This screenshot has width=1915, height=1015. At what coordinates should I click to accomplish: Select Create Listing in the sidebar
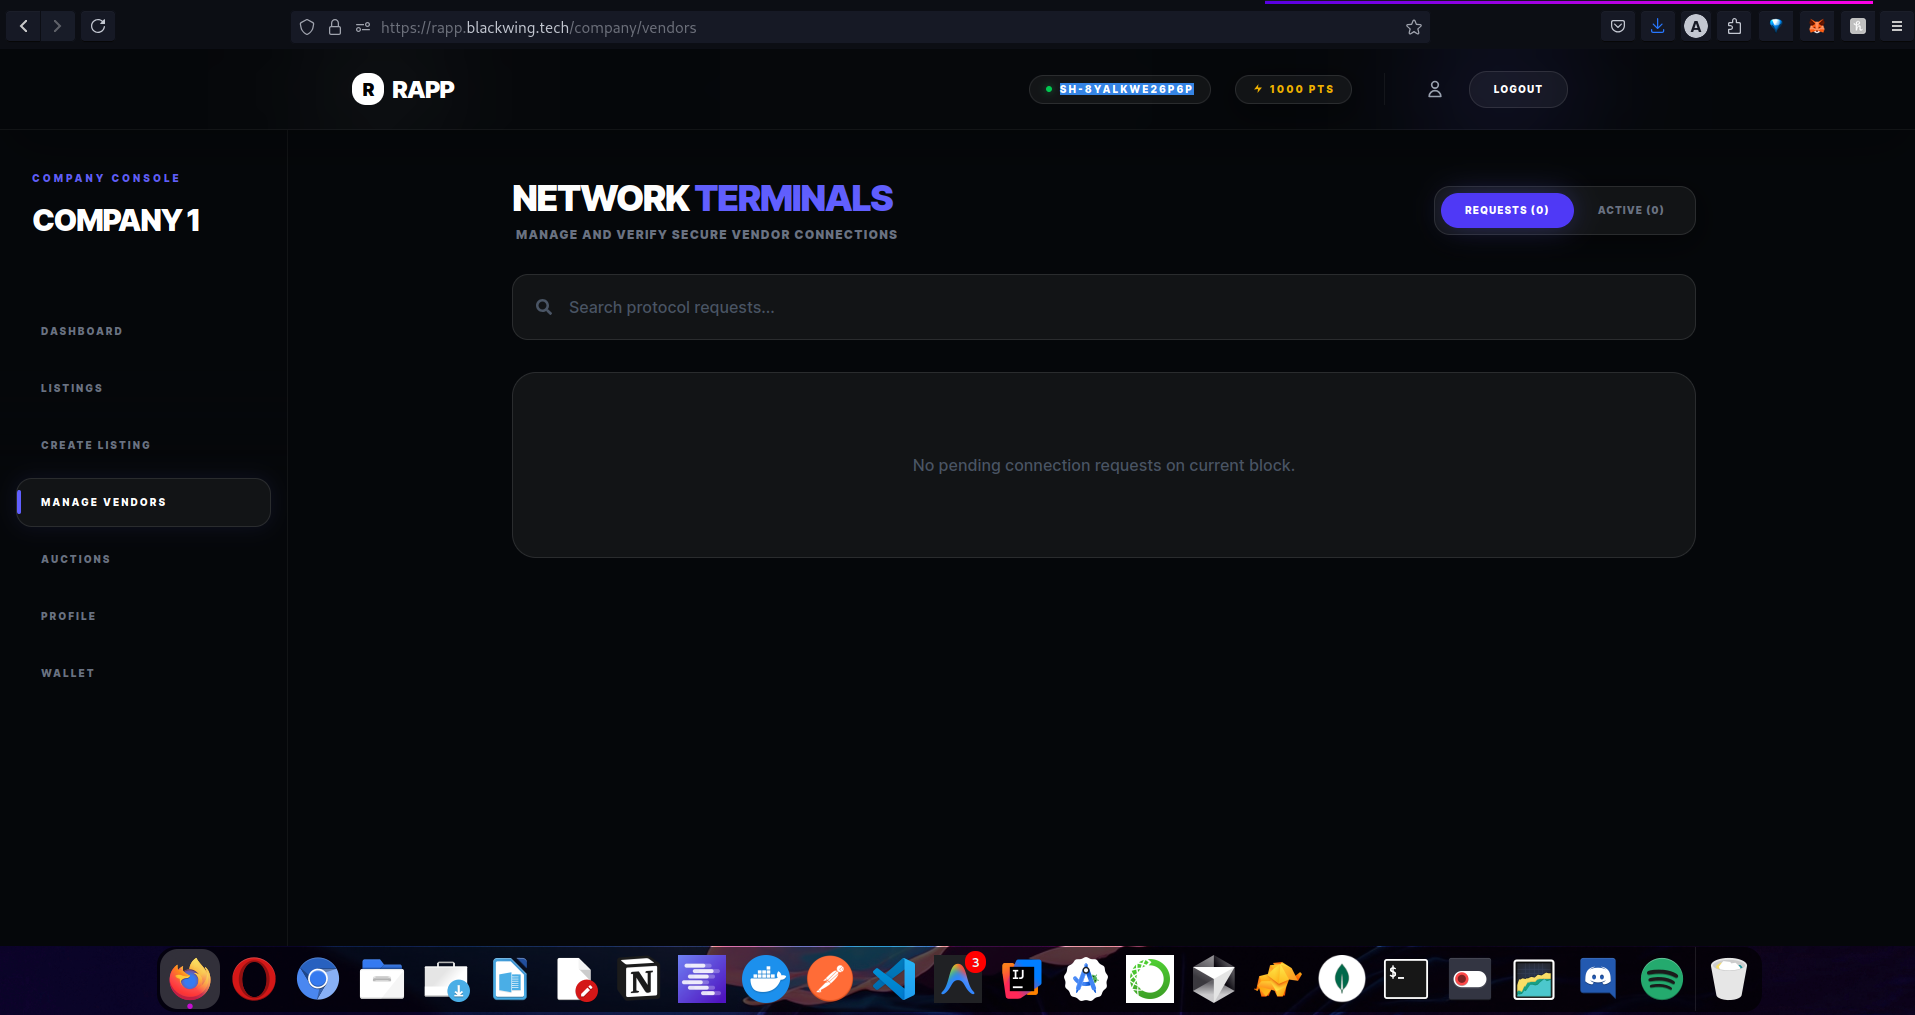(x=96, y=445)
